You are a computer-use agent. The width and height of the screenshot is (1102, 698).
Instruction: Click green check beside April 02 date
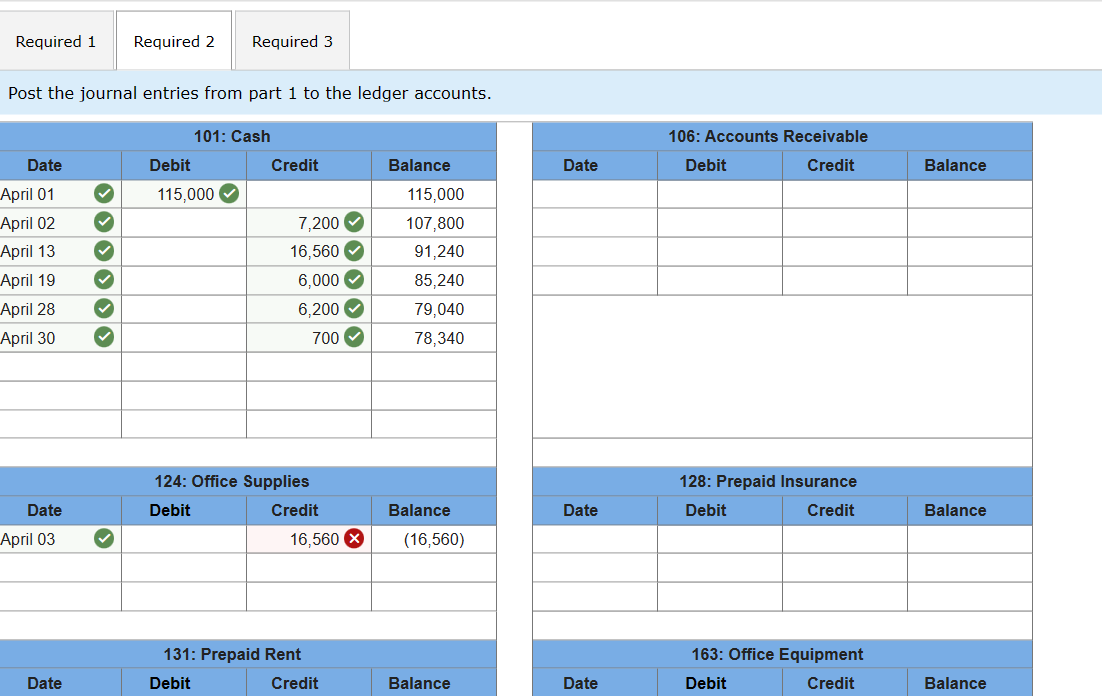click(x=104, y=222)
